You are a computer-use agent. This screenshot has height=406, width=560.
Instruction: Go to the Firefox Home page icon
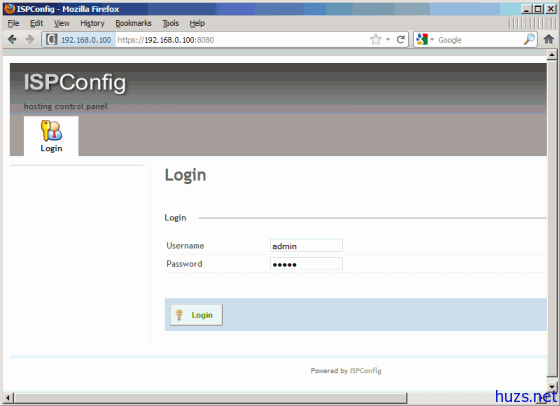click(549, 39)
